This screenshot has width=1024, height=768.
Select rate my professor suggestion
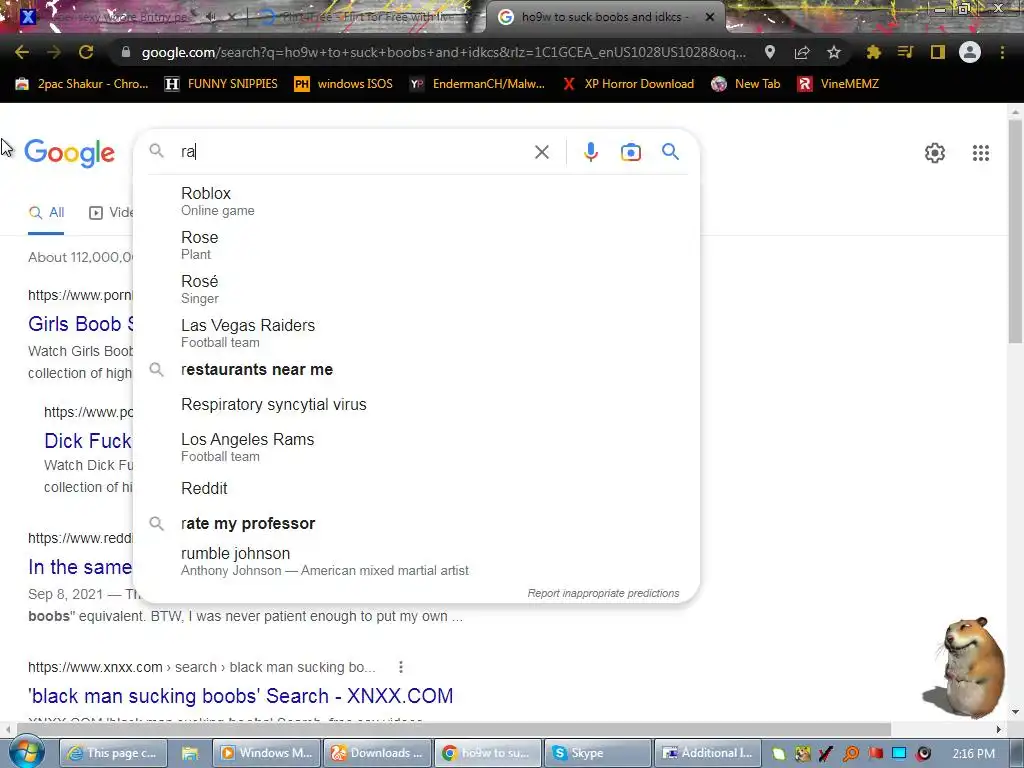(x=417, y=524)
